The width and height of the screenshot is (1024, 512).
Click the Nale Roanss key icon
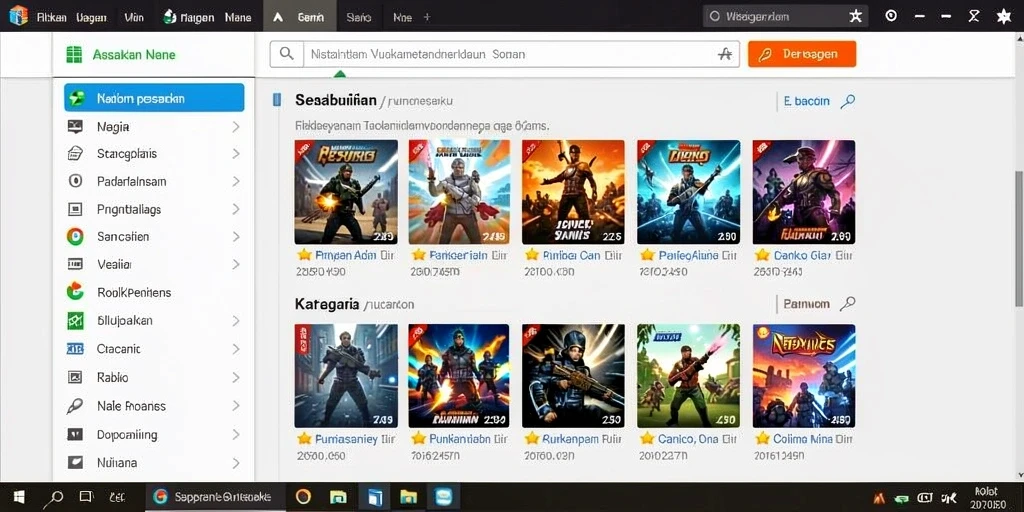tap(75, 406)
